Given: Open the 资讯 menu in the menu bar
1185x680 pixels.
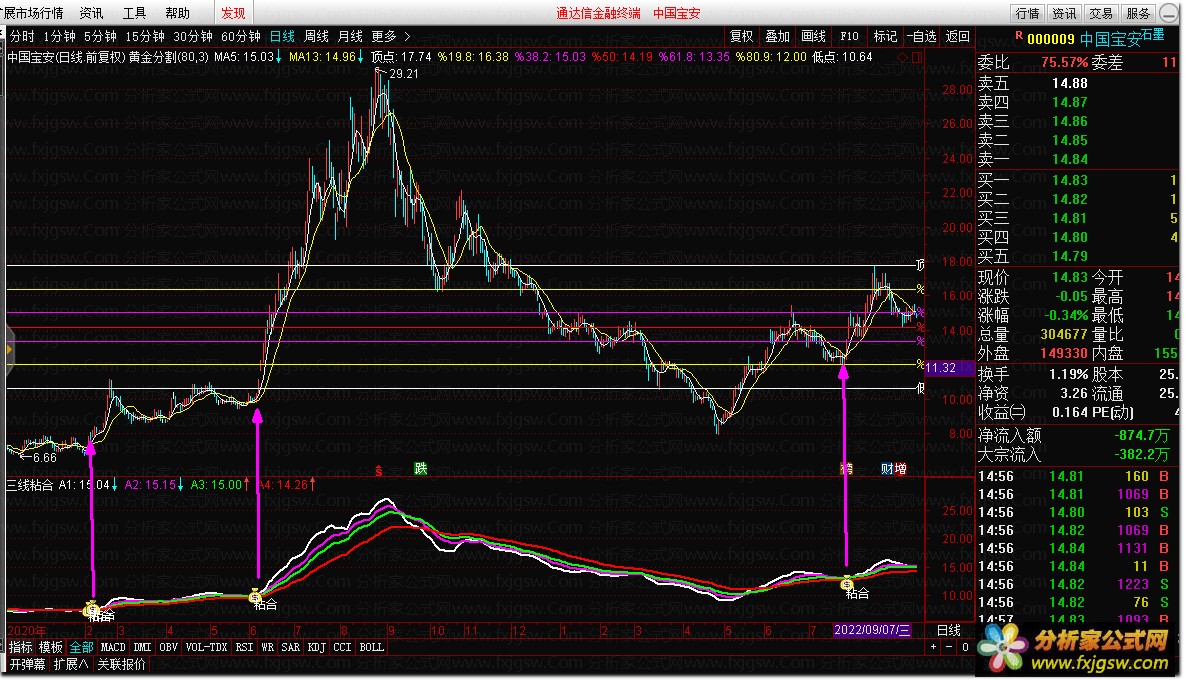Looking at the screenshot, I should (91, 14).
